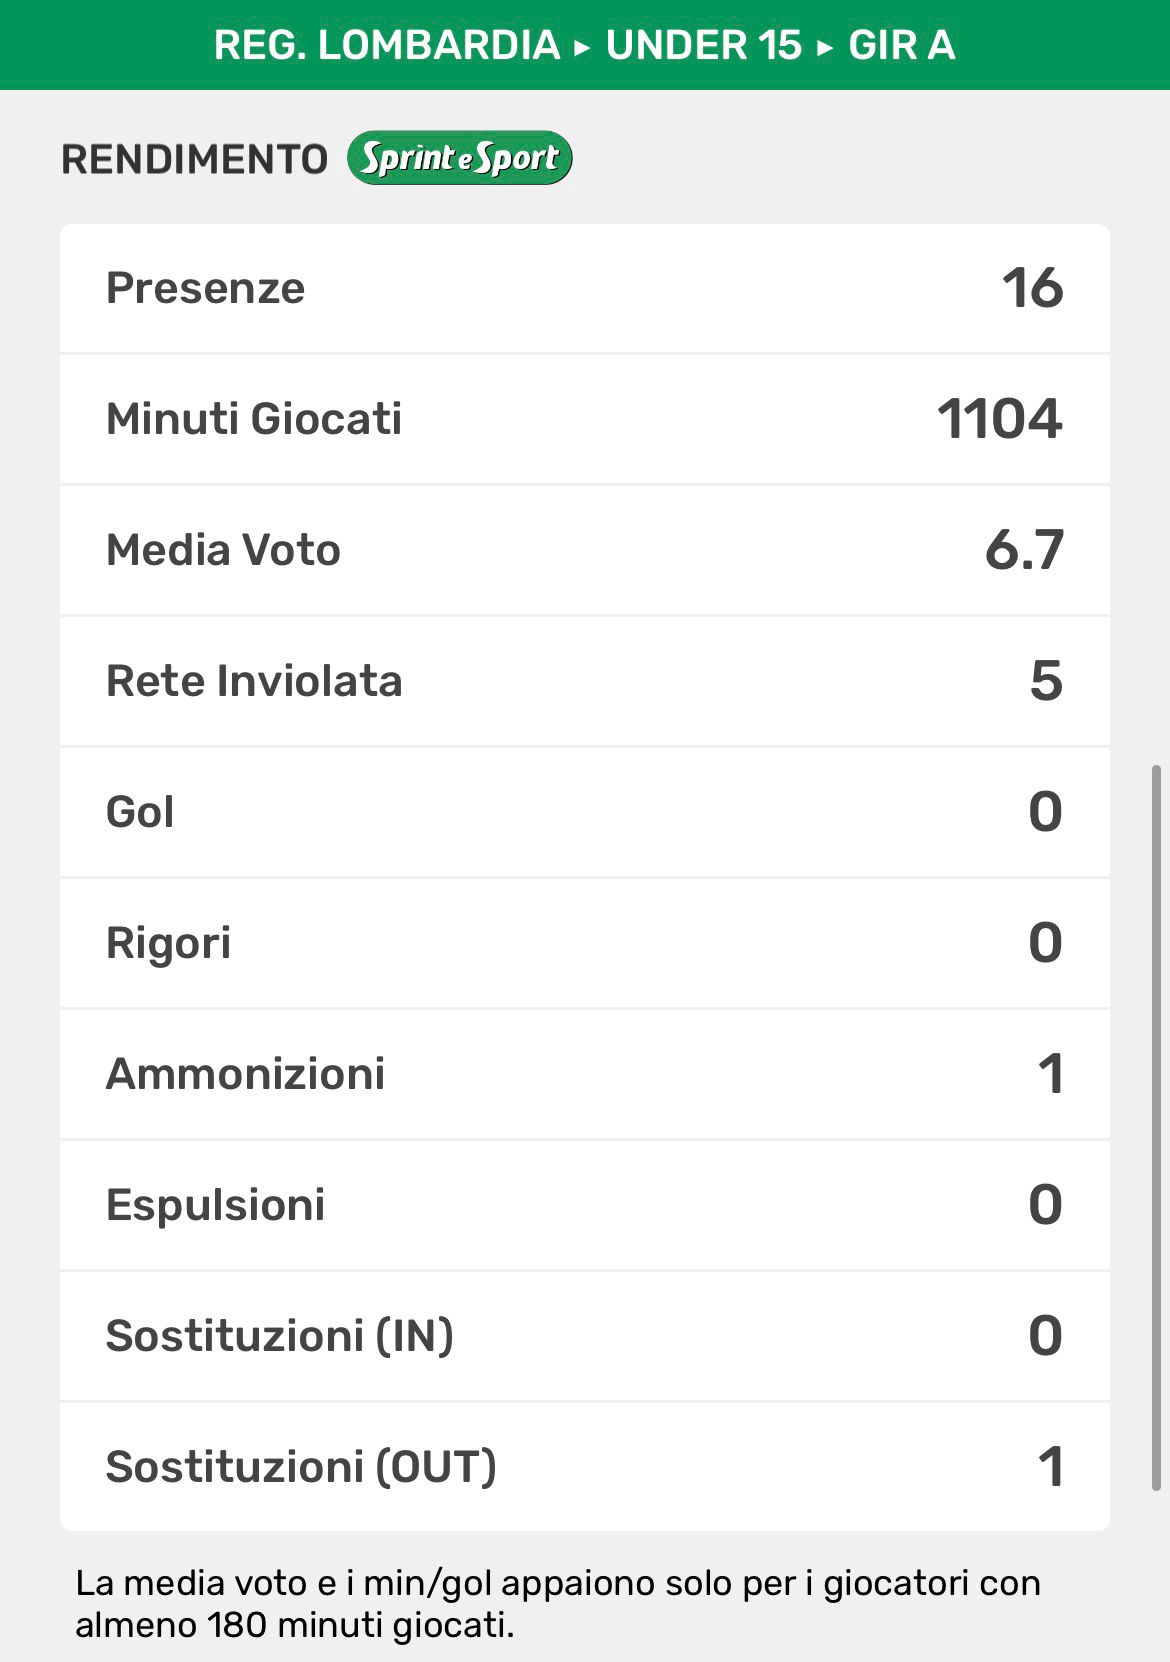The image size is (1170, 1662).
Task: Open the UNDER 15 breadcrumb section
Action: (x=704, y=45)
